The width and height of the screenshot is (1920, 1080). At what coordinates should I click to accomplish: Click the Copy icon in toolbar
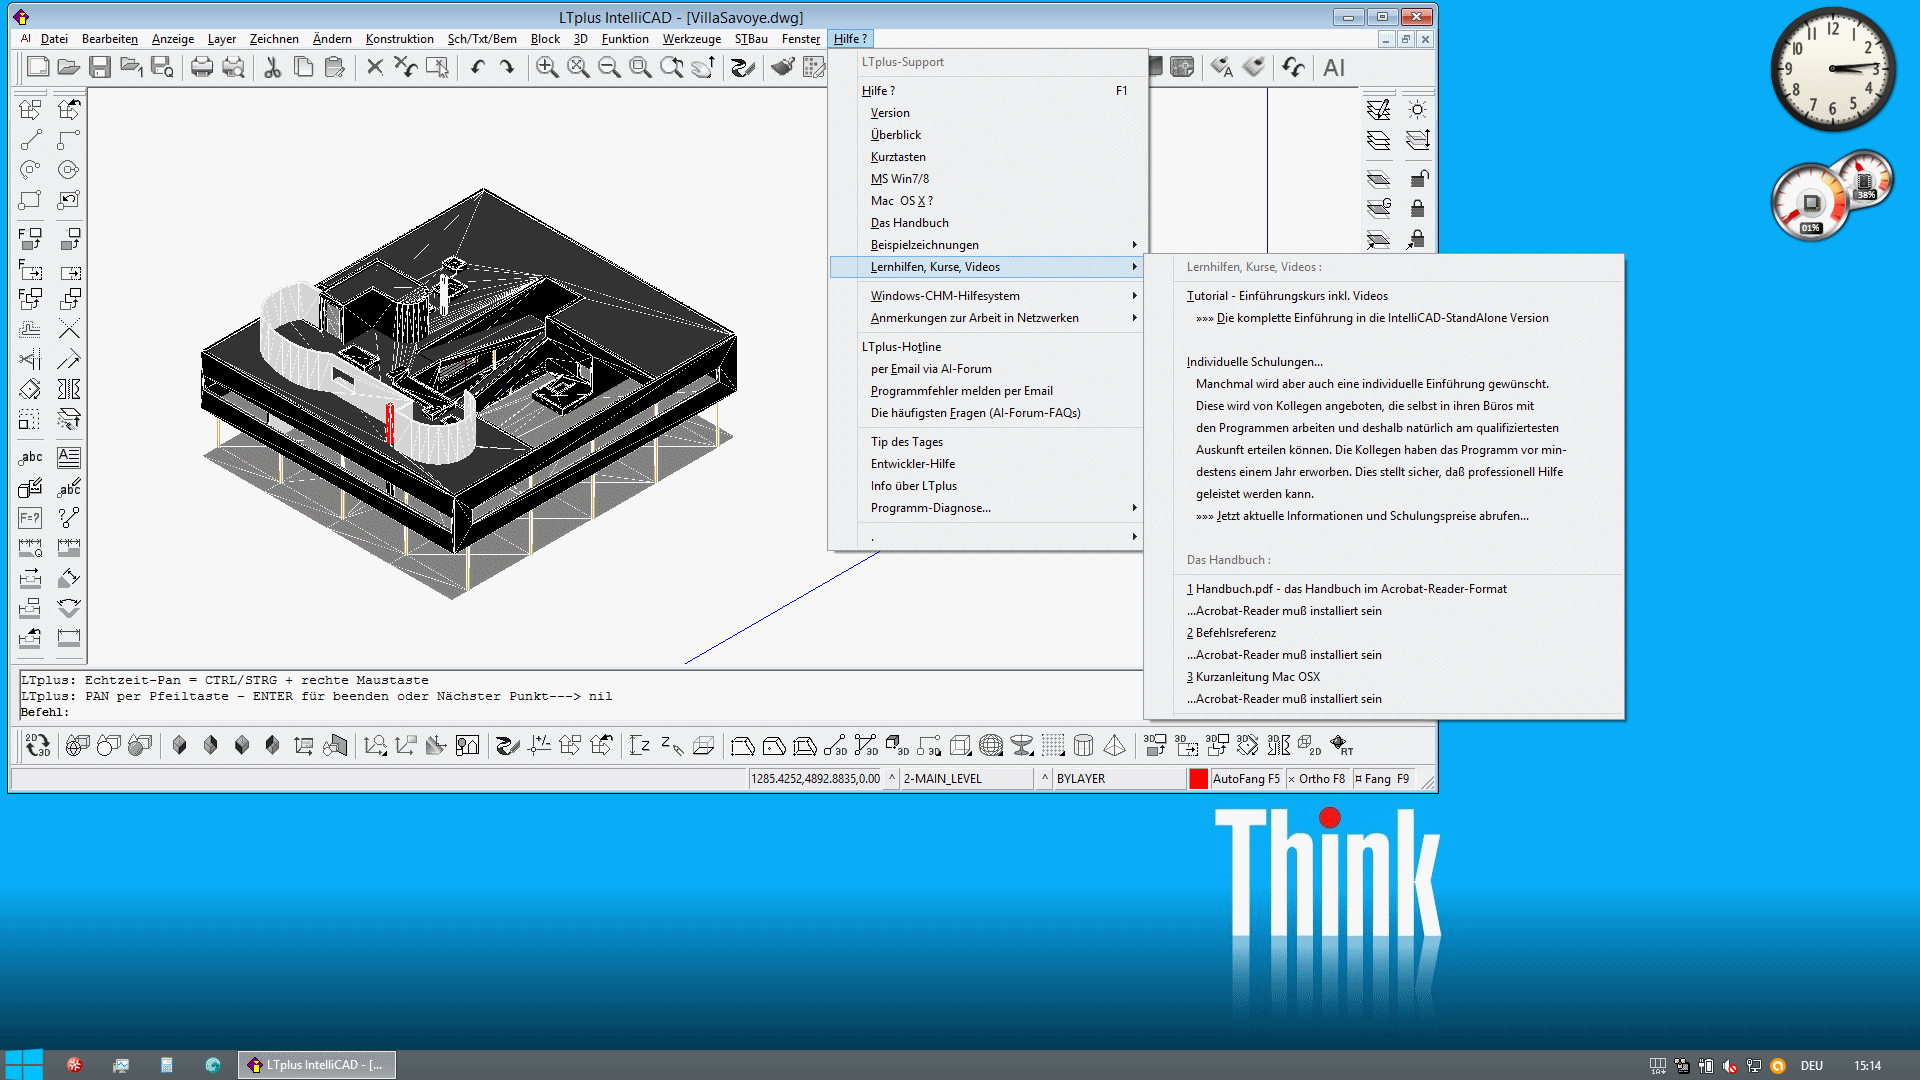[x=304, y=67]
